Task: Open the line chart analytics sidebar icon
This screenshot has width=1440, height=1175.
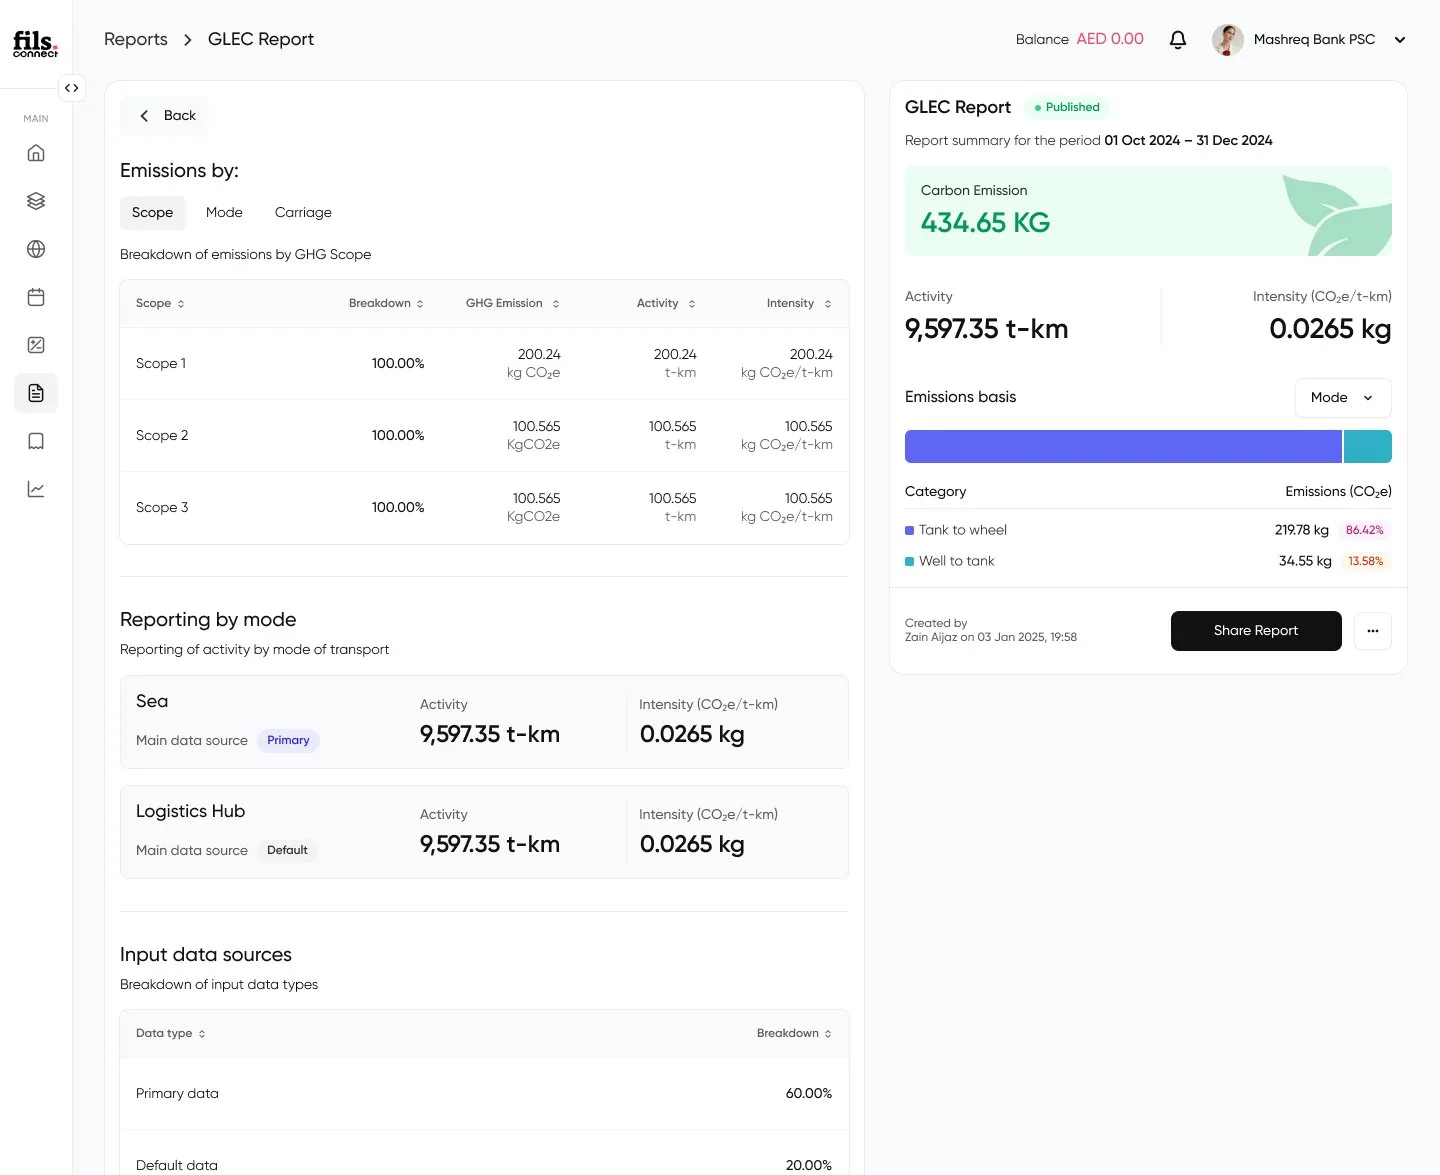Action: point(36,489)
